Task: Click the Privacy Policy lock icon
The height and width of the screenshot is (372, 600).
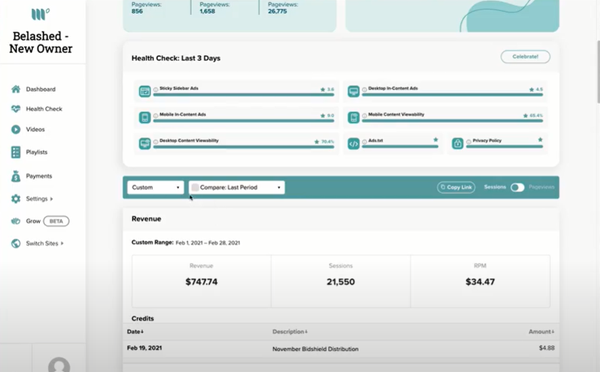Action: click(x=458, y=144)
